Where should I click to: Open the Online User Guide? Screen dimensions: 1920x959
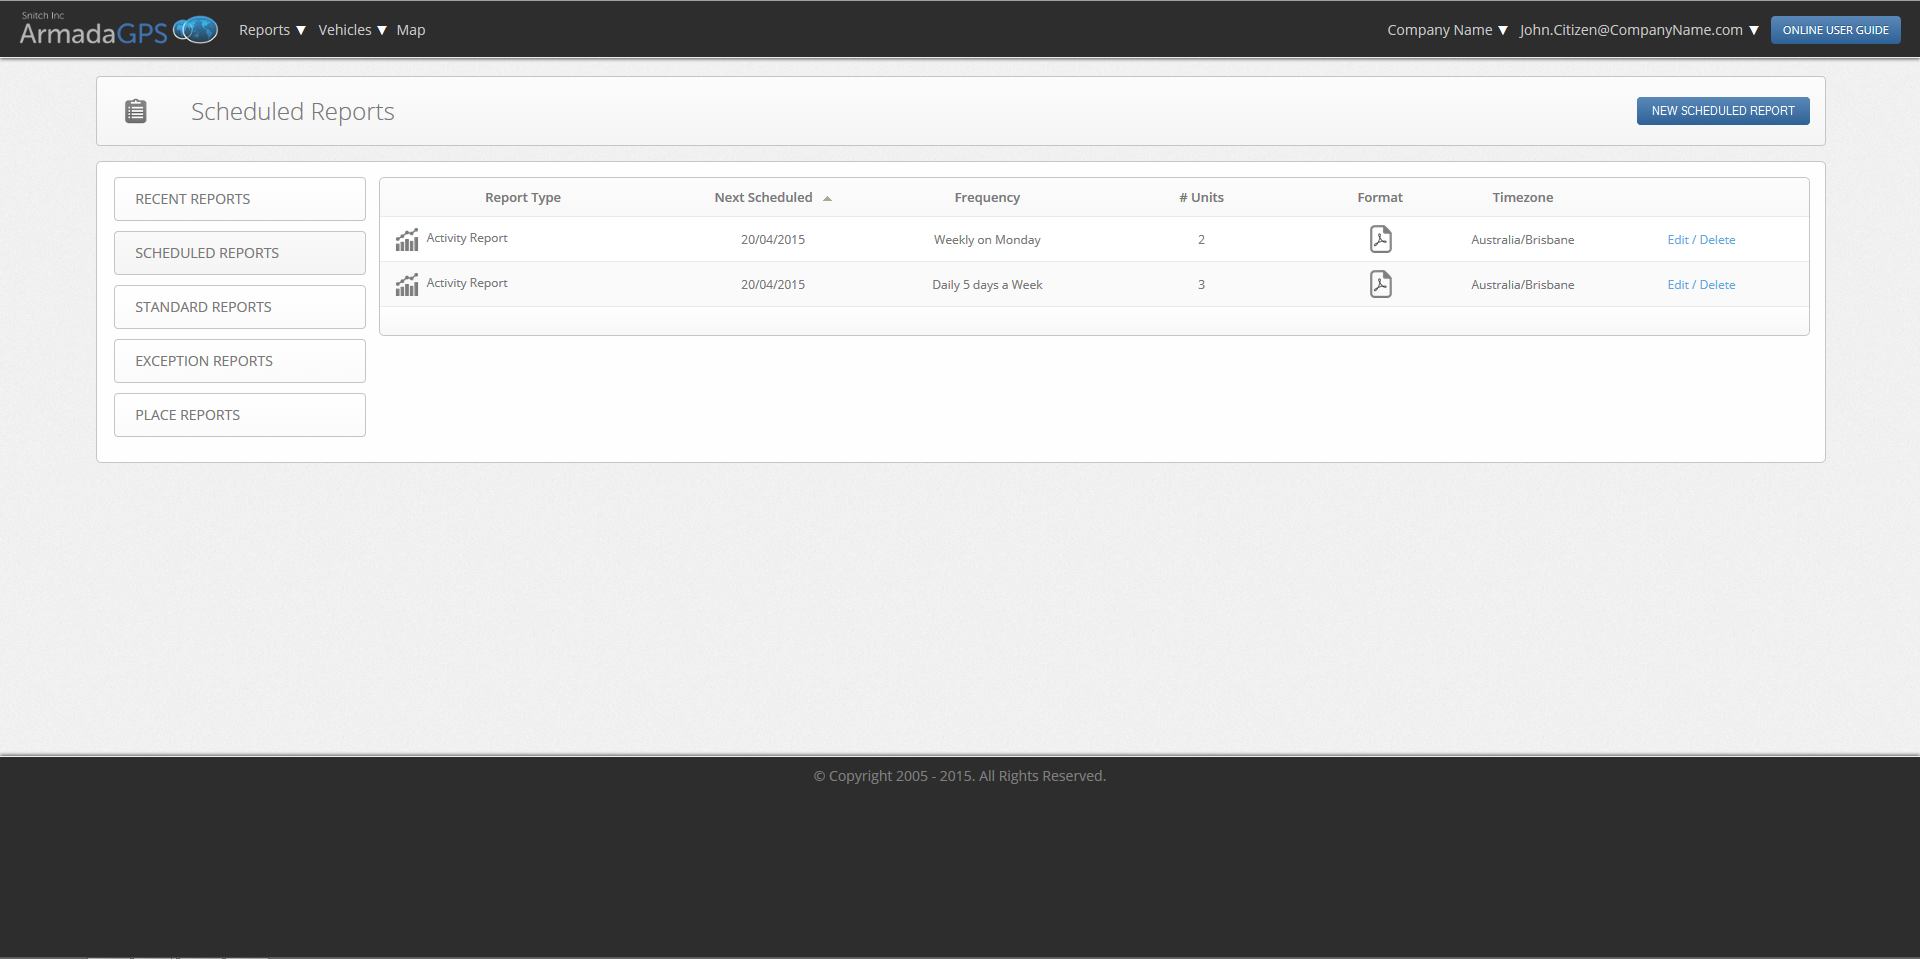coord(1835,30)
